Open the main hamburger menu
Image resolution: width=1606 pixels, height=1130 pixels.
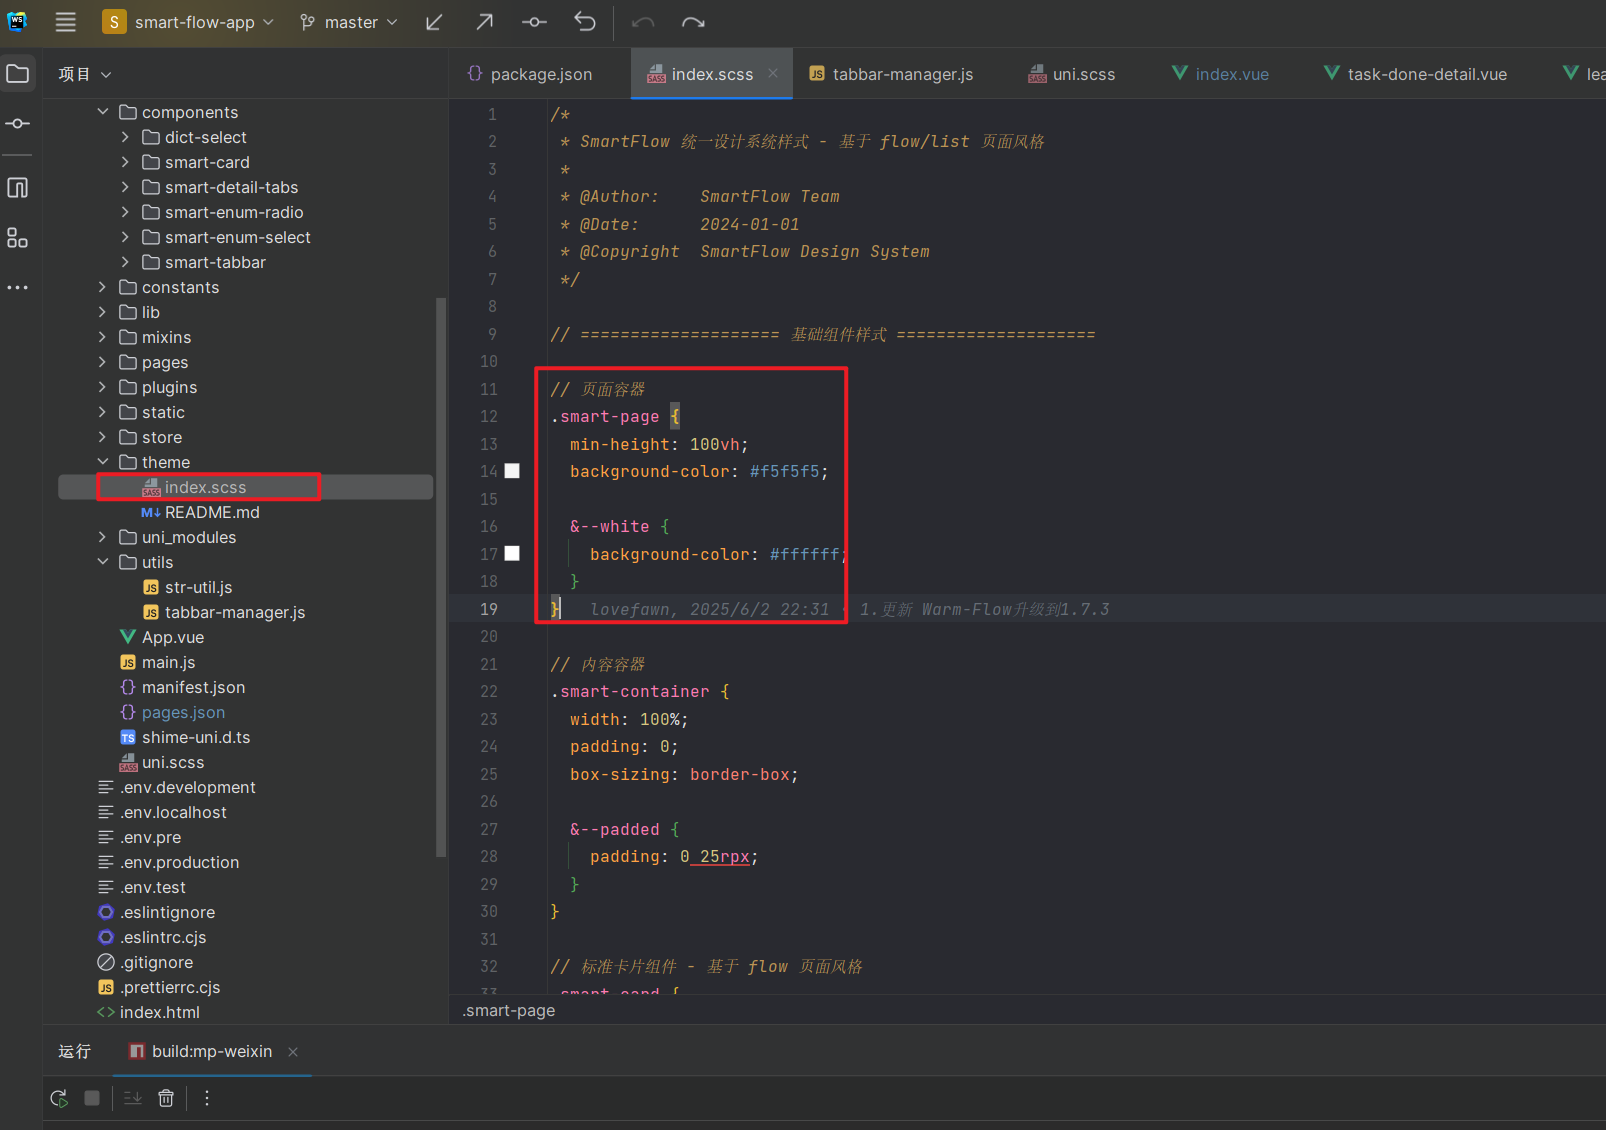point(65,22)
